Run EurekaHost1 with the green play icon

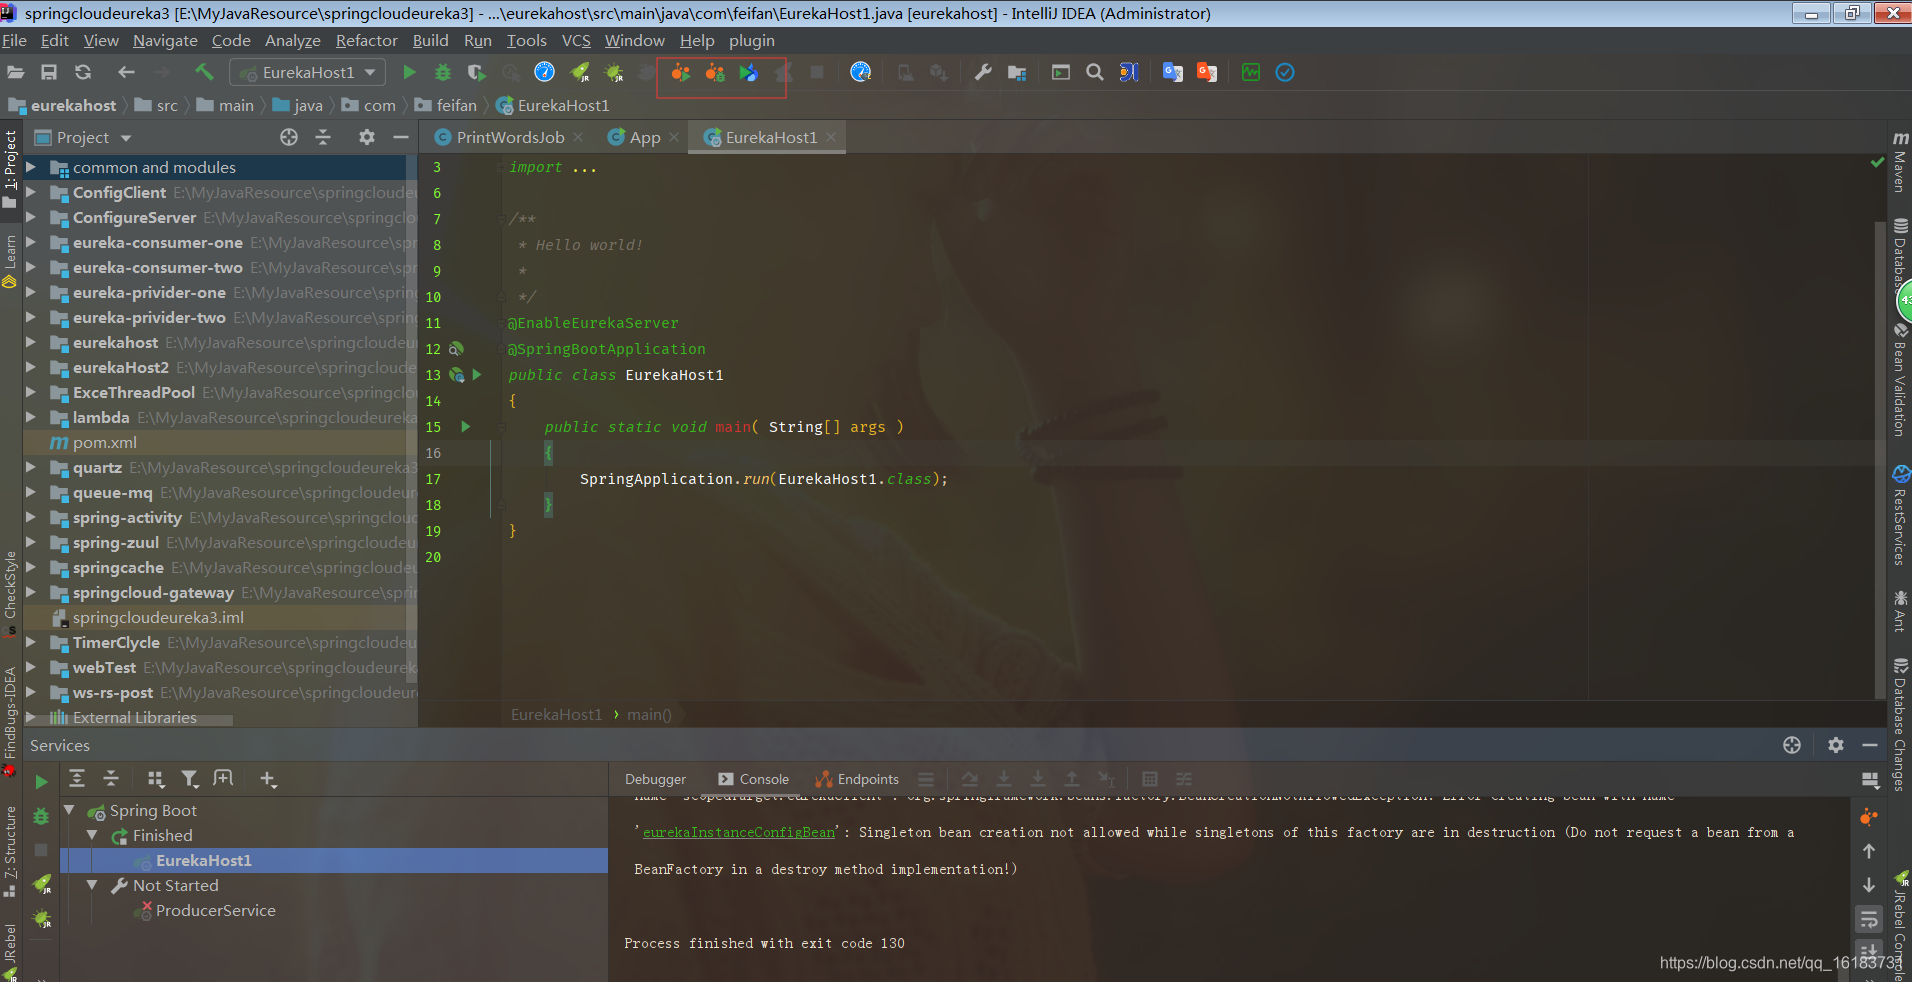click(x=409, y=72)
